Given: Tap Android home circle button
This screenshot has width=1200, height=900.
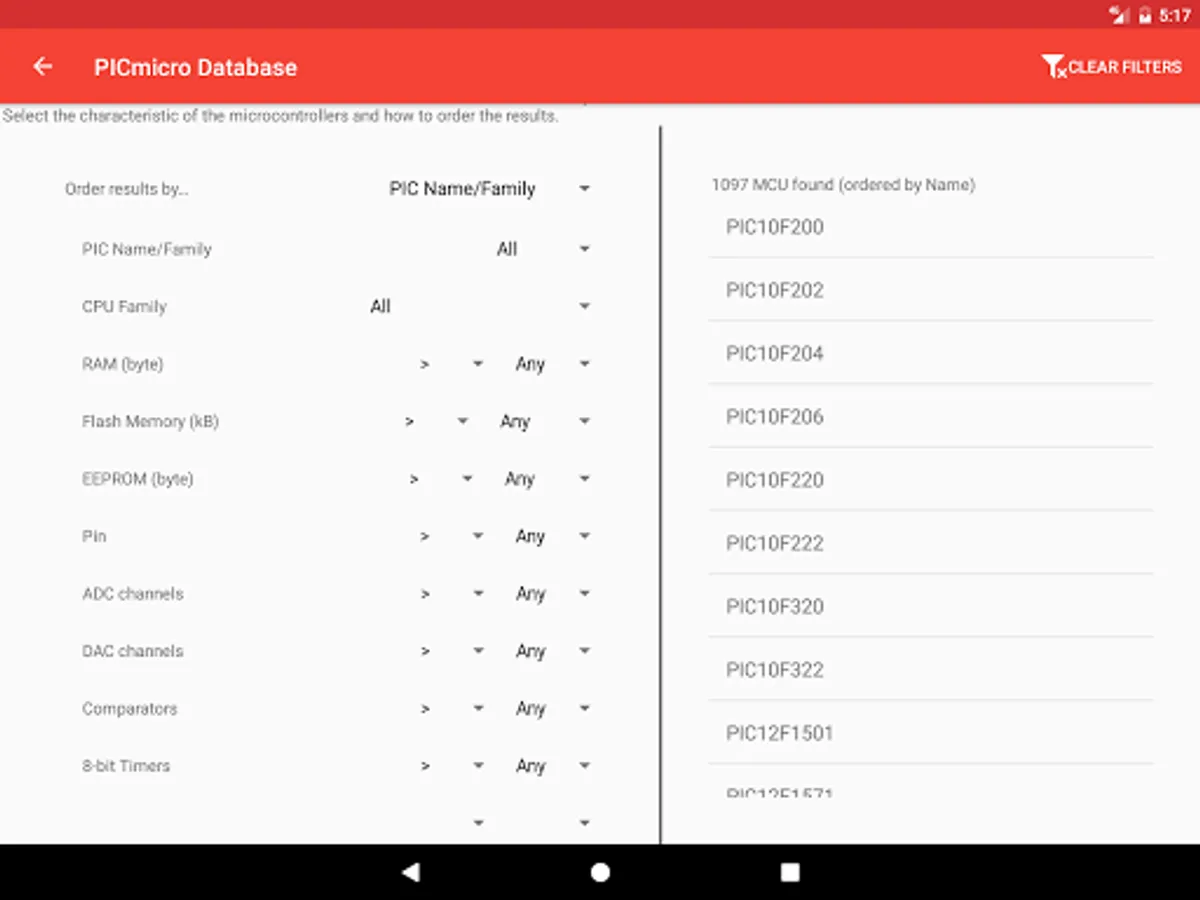Looking at the screenshot, I should point(600,872).
